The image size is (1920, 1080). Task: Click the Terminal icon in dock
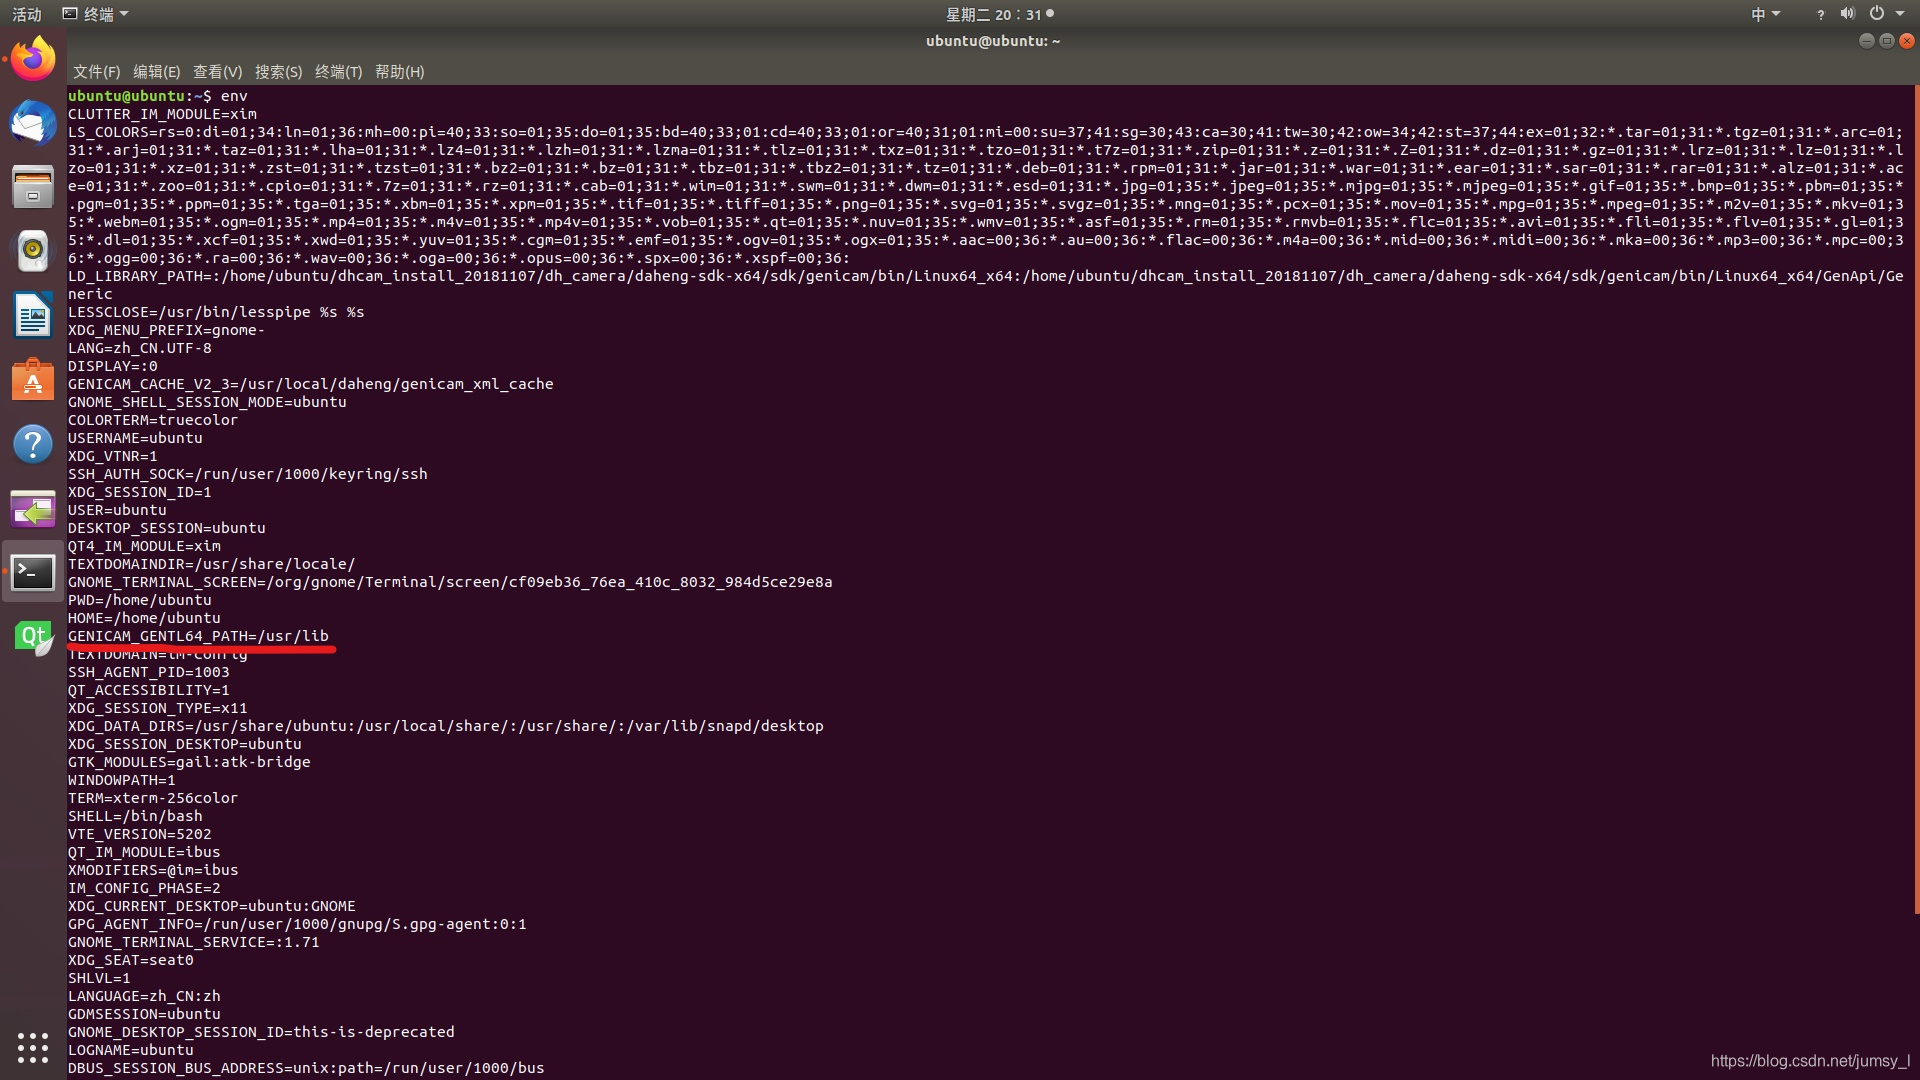click(33, 572)
